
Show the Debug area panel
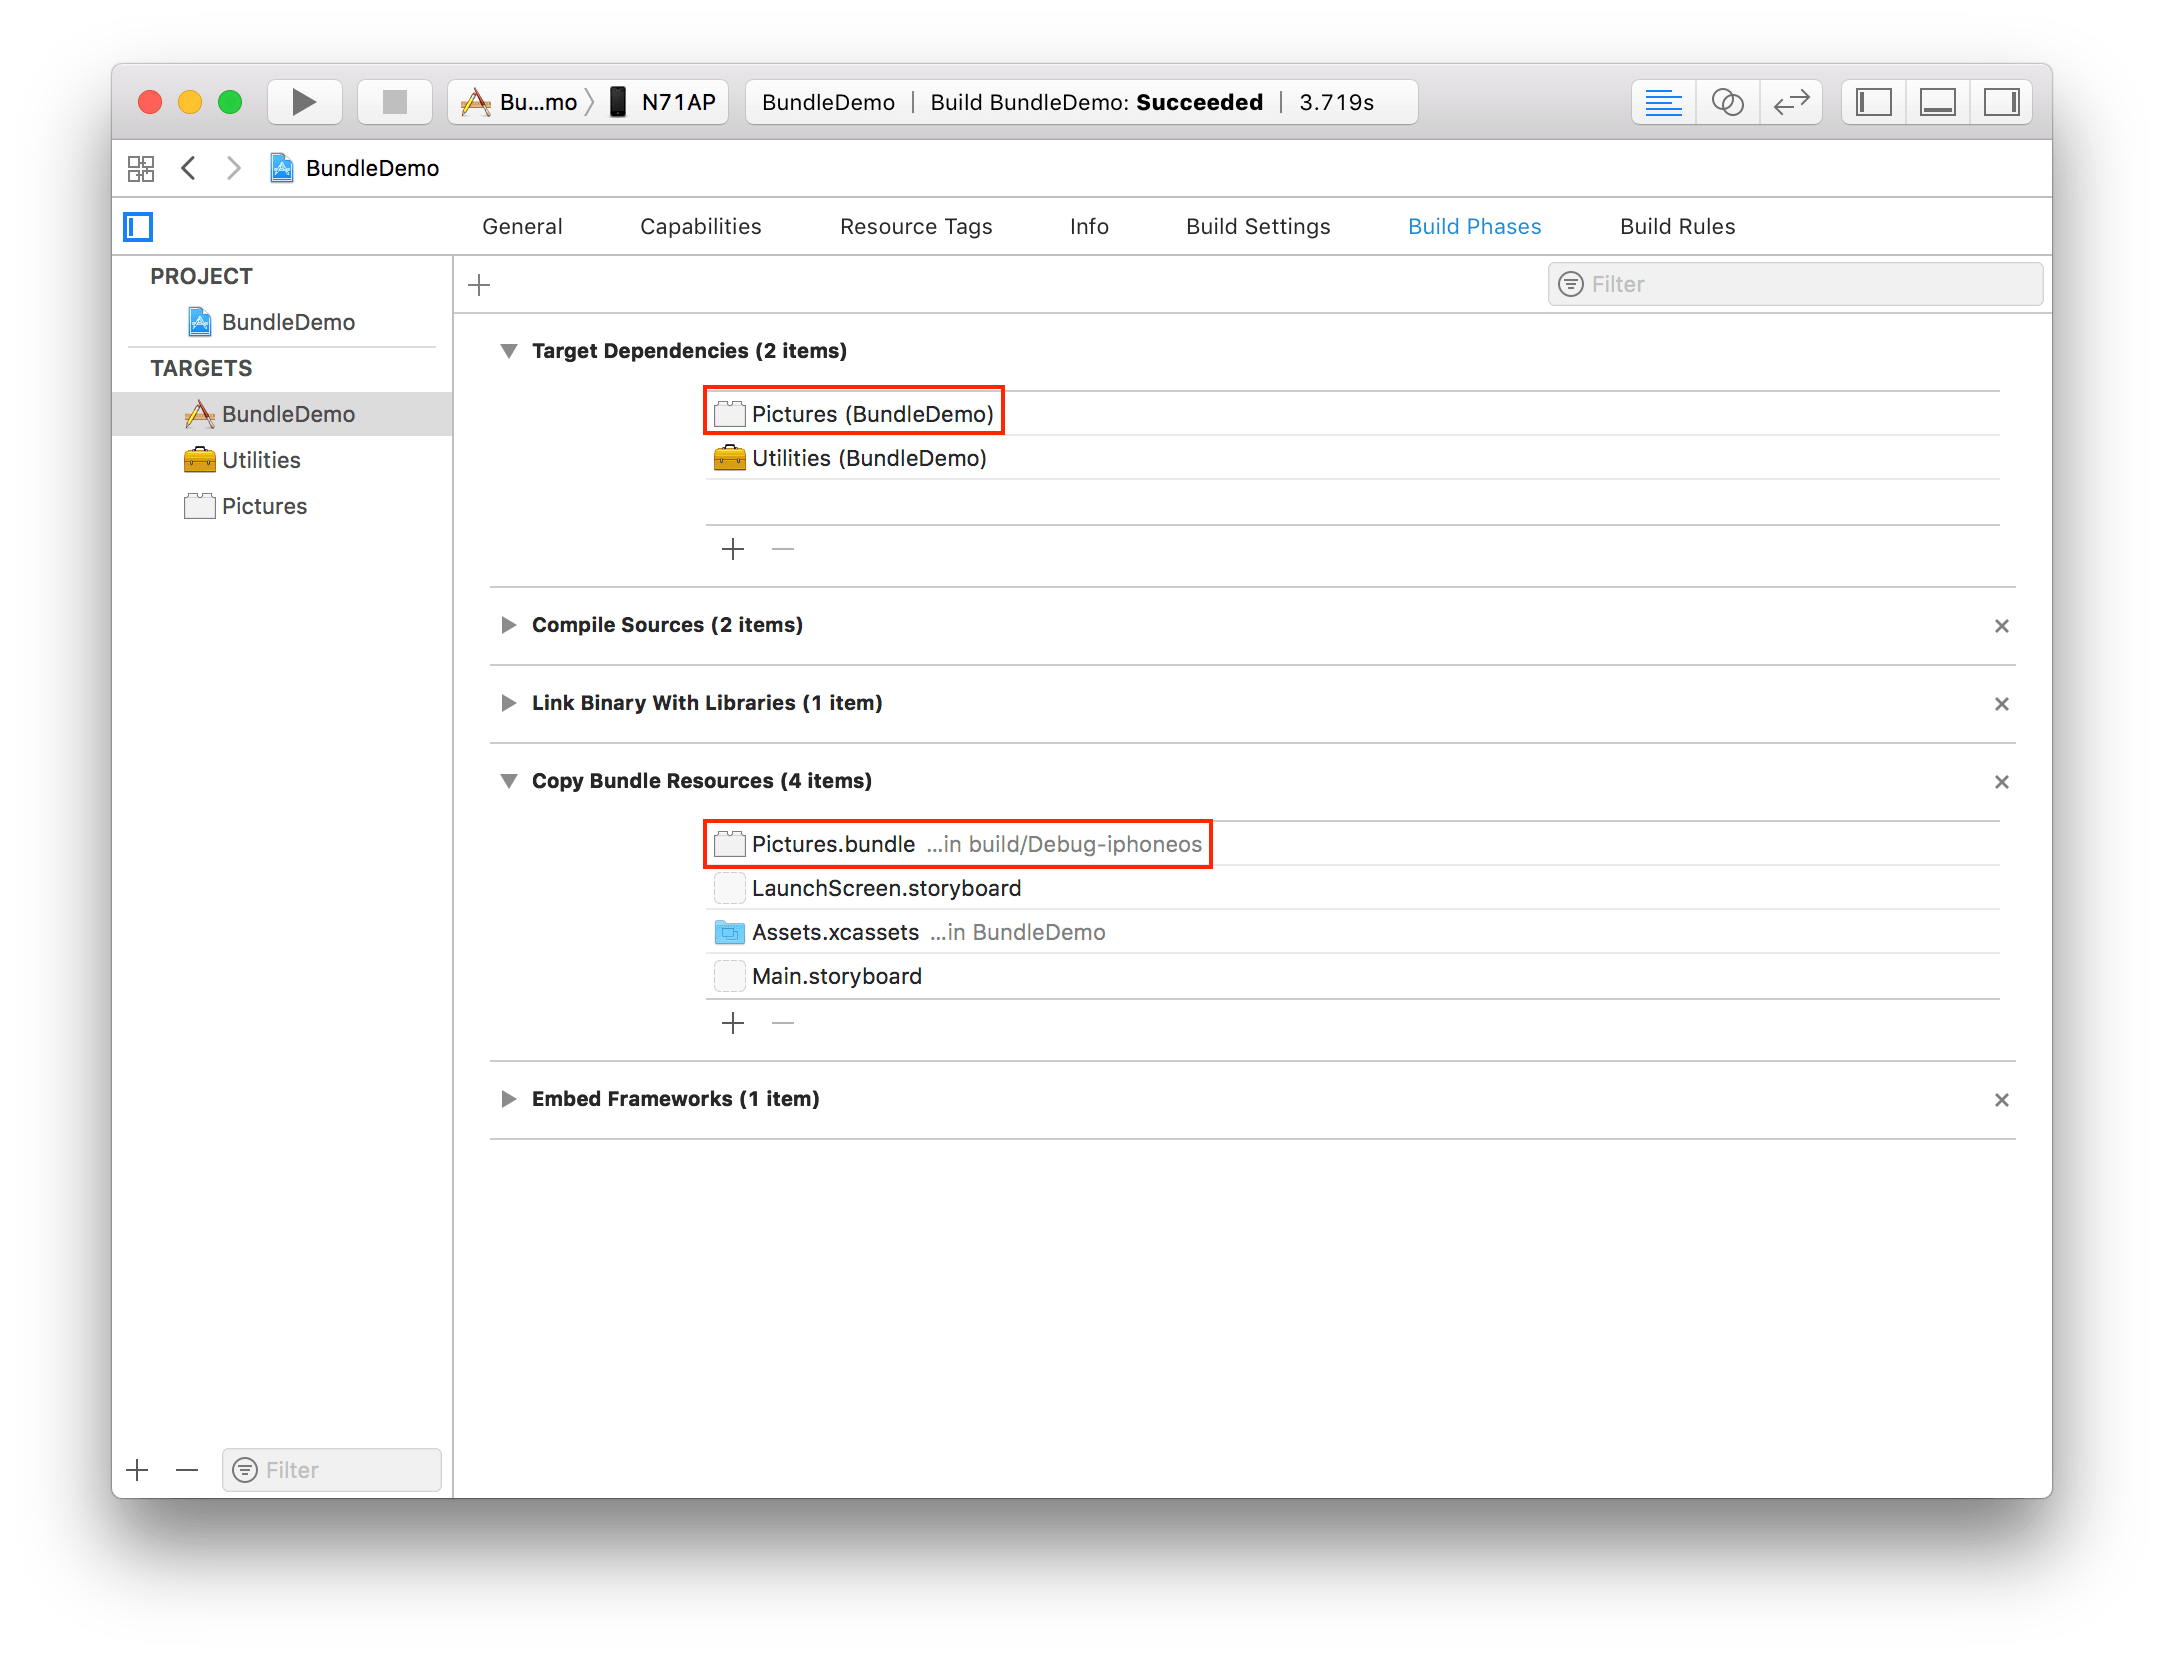point(1937,101)
